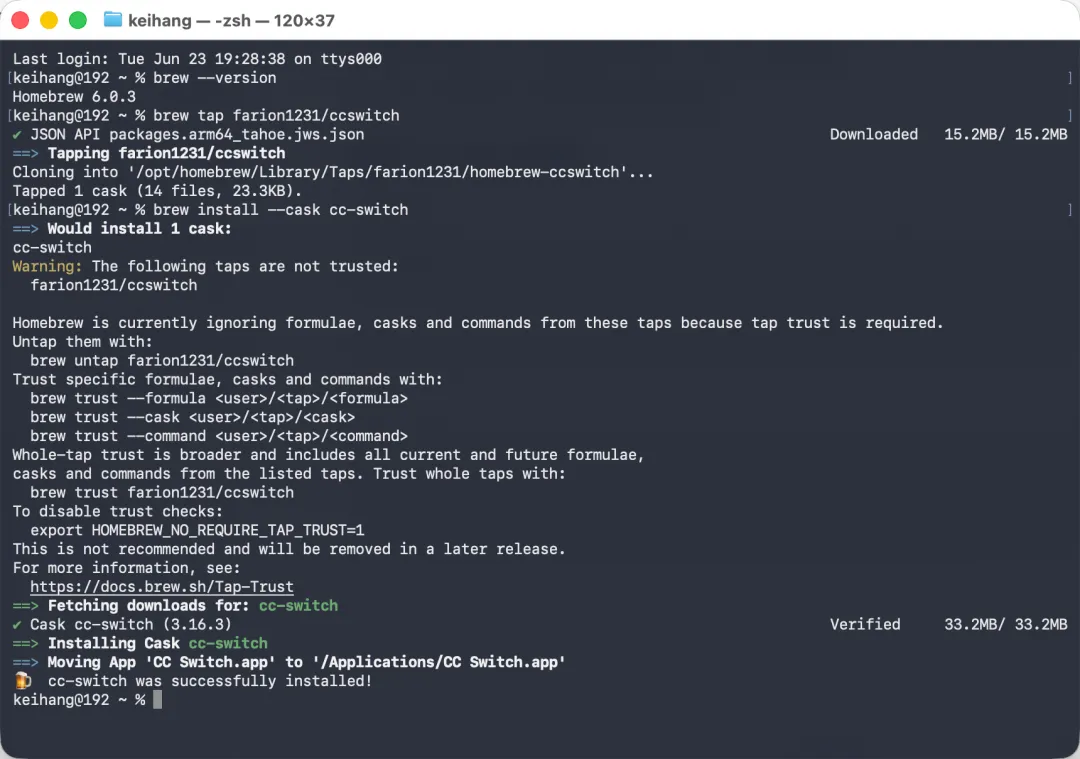Click the folder icon in title bar
The width and height of the screenshot is (1080, 759).
point(112,19)
